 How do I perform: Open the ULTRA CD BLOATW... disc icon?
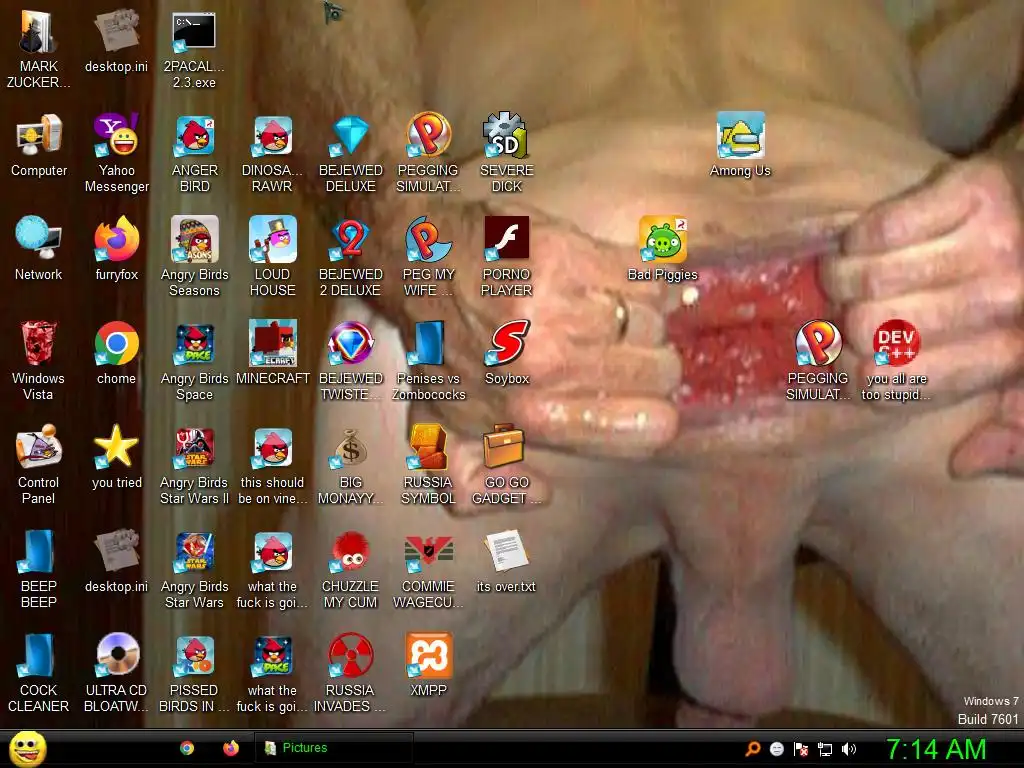coord(117,673)
